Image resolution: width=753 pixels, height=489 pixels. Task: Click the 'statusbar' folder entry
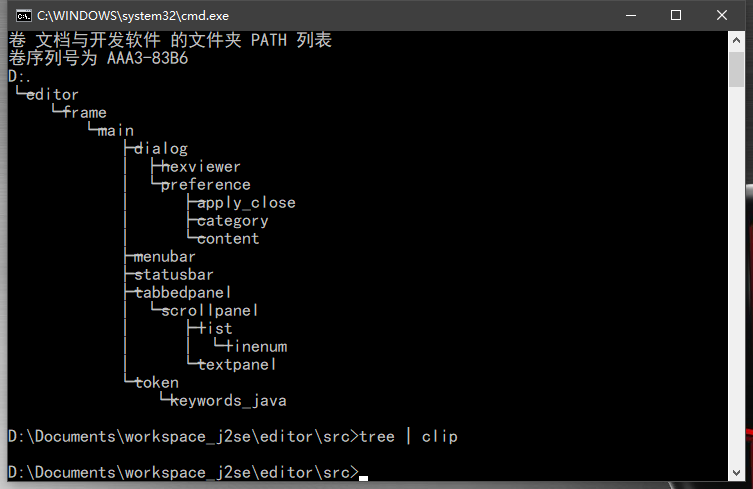coord(174,275)
